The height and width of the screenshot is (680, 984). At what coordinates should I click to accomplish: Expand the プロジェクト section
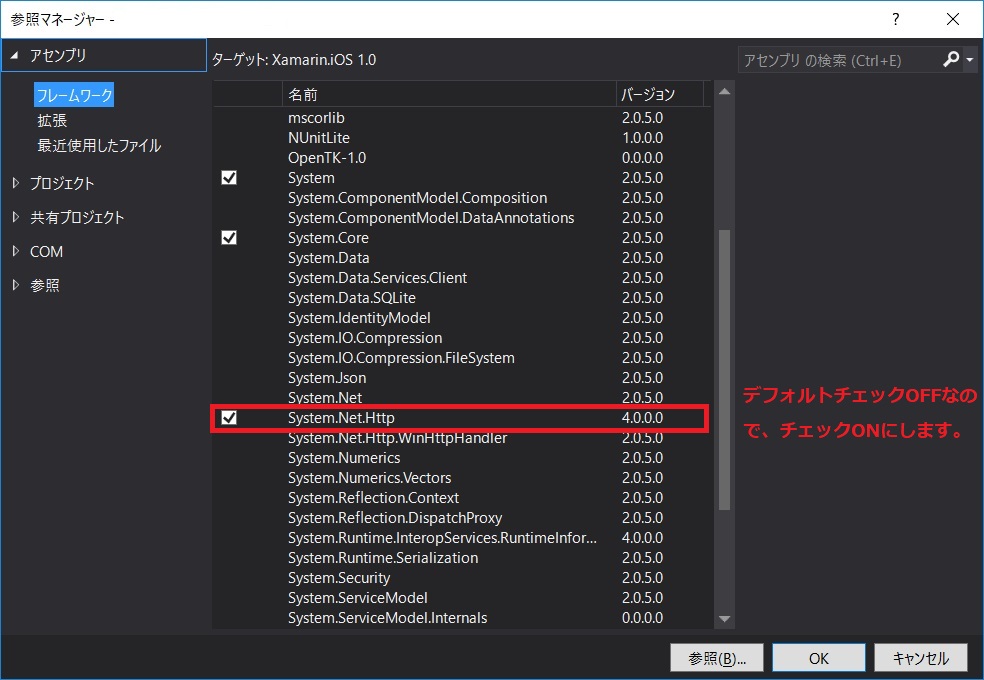16,183
